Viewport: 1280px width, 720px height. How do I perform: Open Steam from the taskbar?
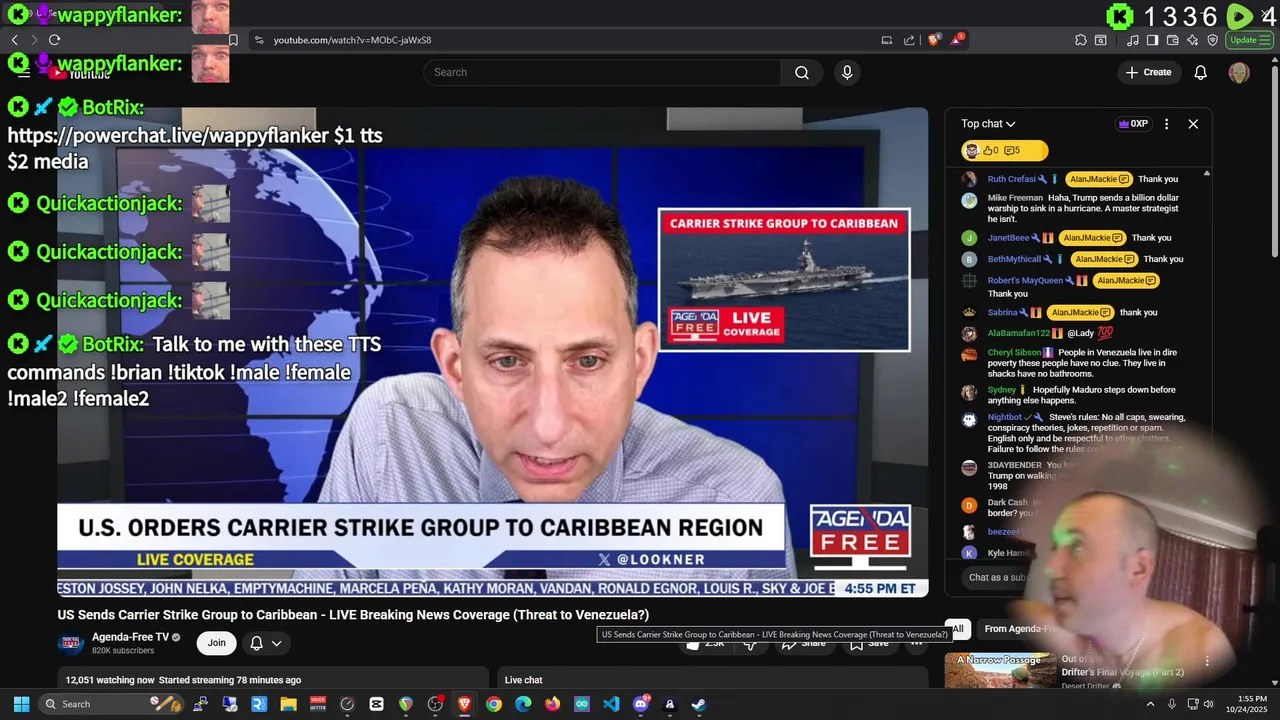click(x=699, y=704)
